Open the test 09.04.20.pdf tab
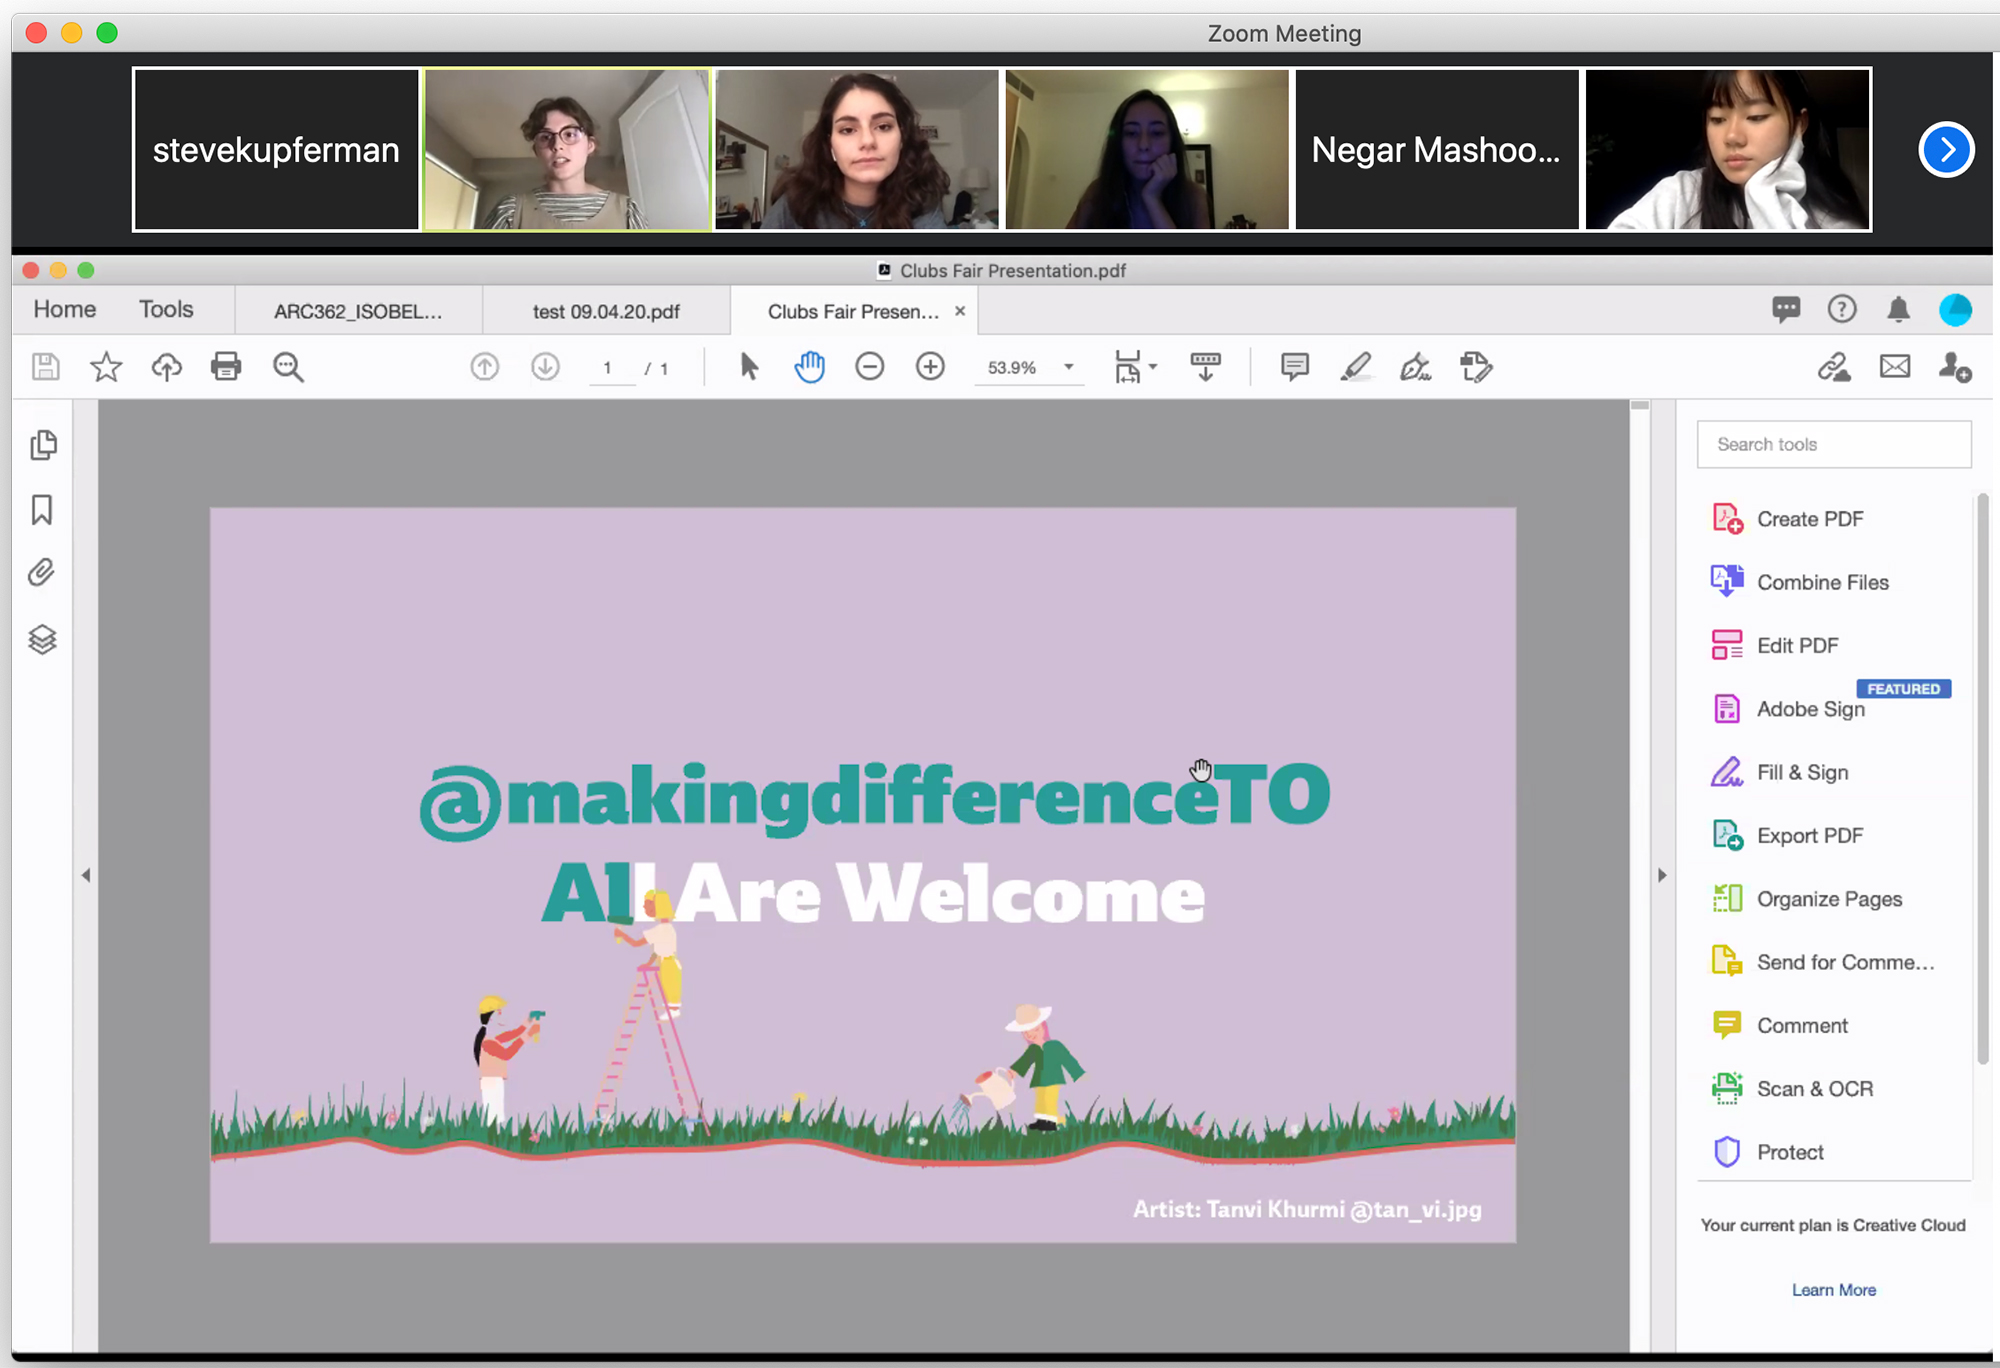 click(x=606, y=311)
